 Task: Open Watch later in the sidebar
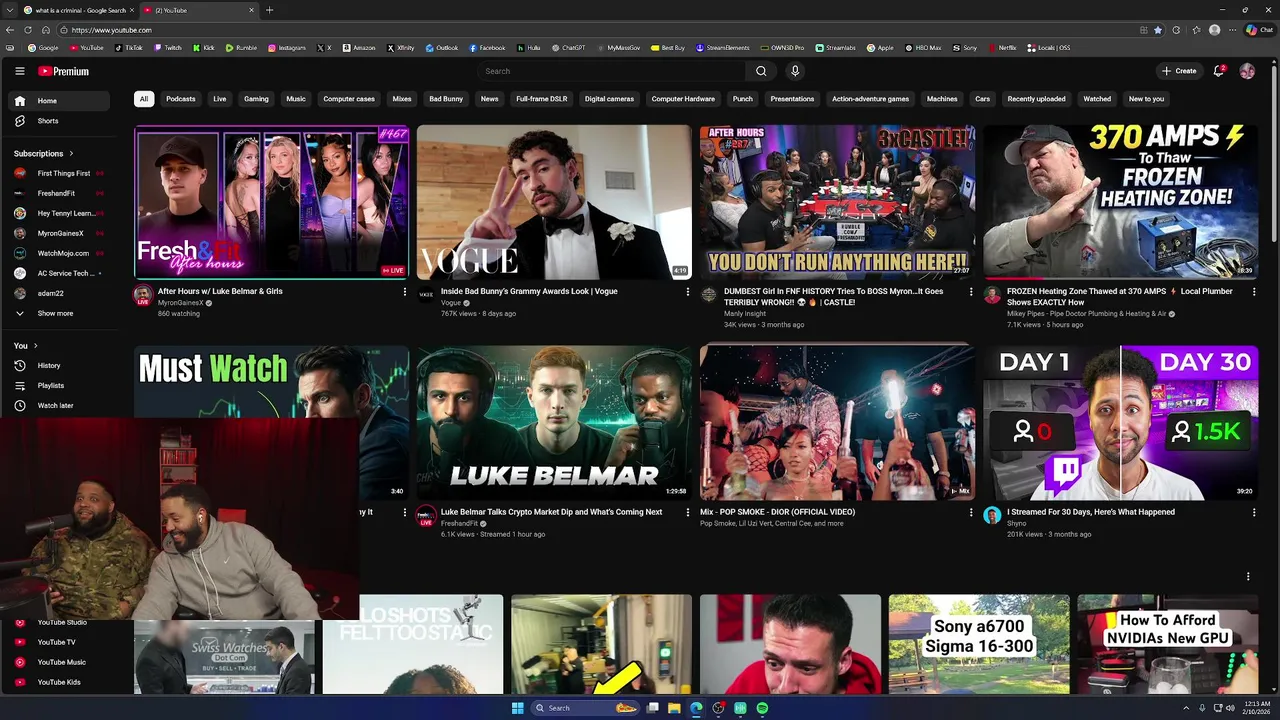[60, 405]
